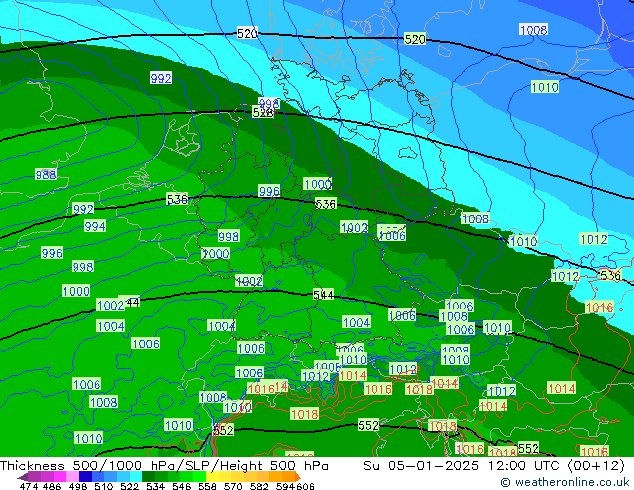Pick the bright yellow legend swatch
The height and width of the screenshot is (490, 634).
pyautogui.click(x=212, y=477)
